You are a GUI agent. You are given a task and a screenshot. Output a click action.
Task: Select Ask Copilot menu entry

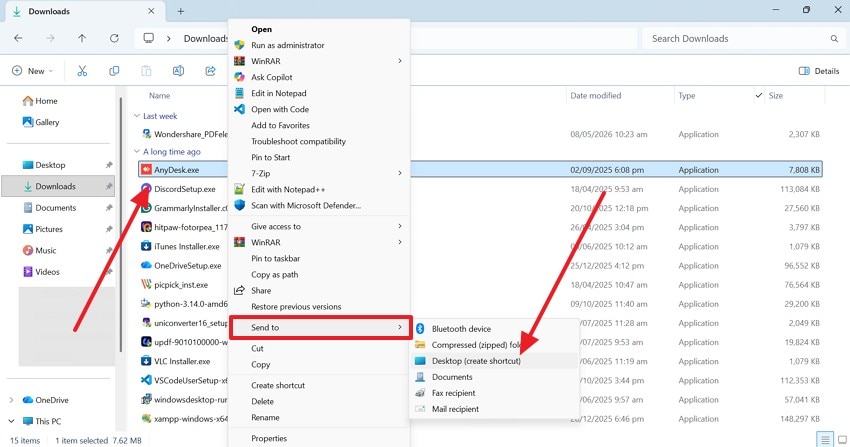click(x=319, y=77)
